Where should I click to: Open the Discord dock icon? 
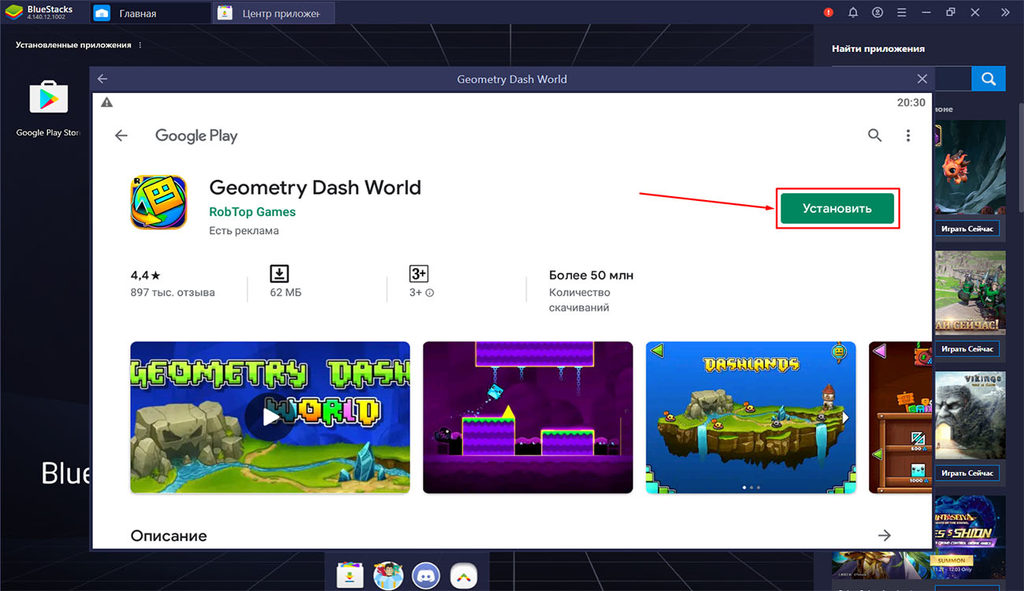426,575
